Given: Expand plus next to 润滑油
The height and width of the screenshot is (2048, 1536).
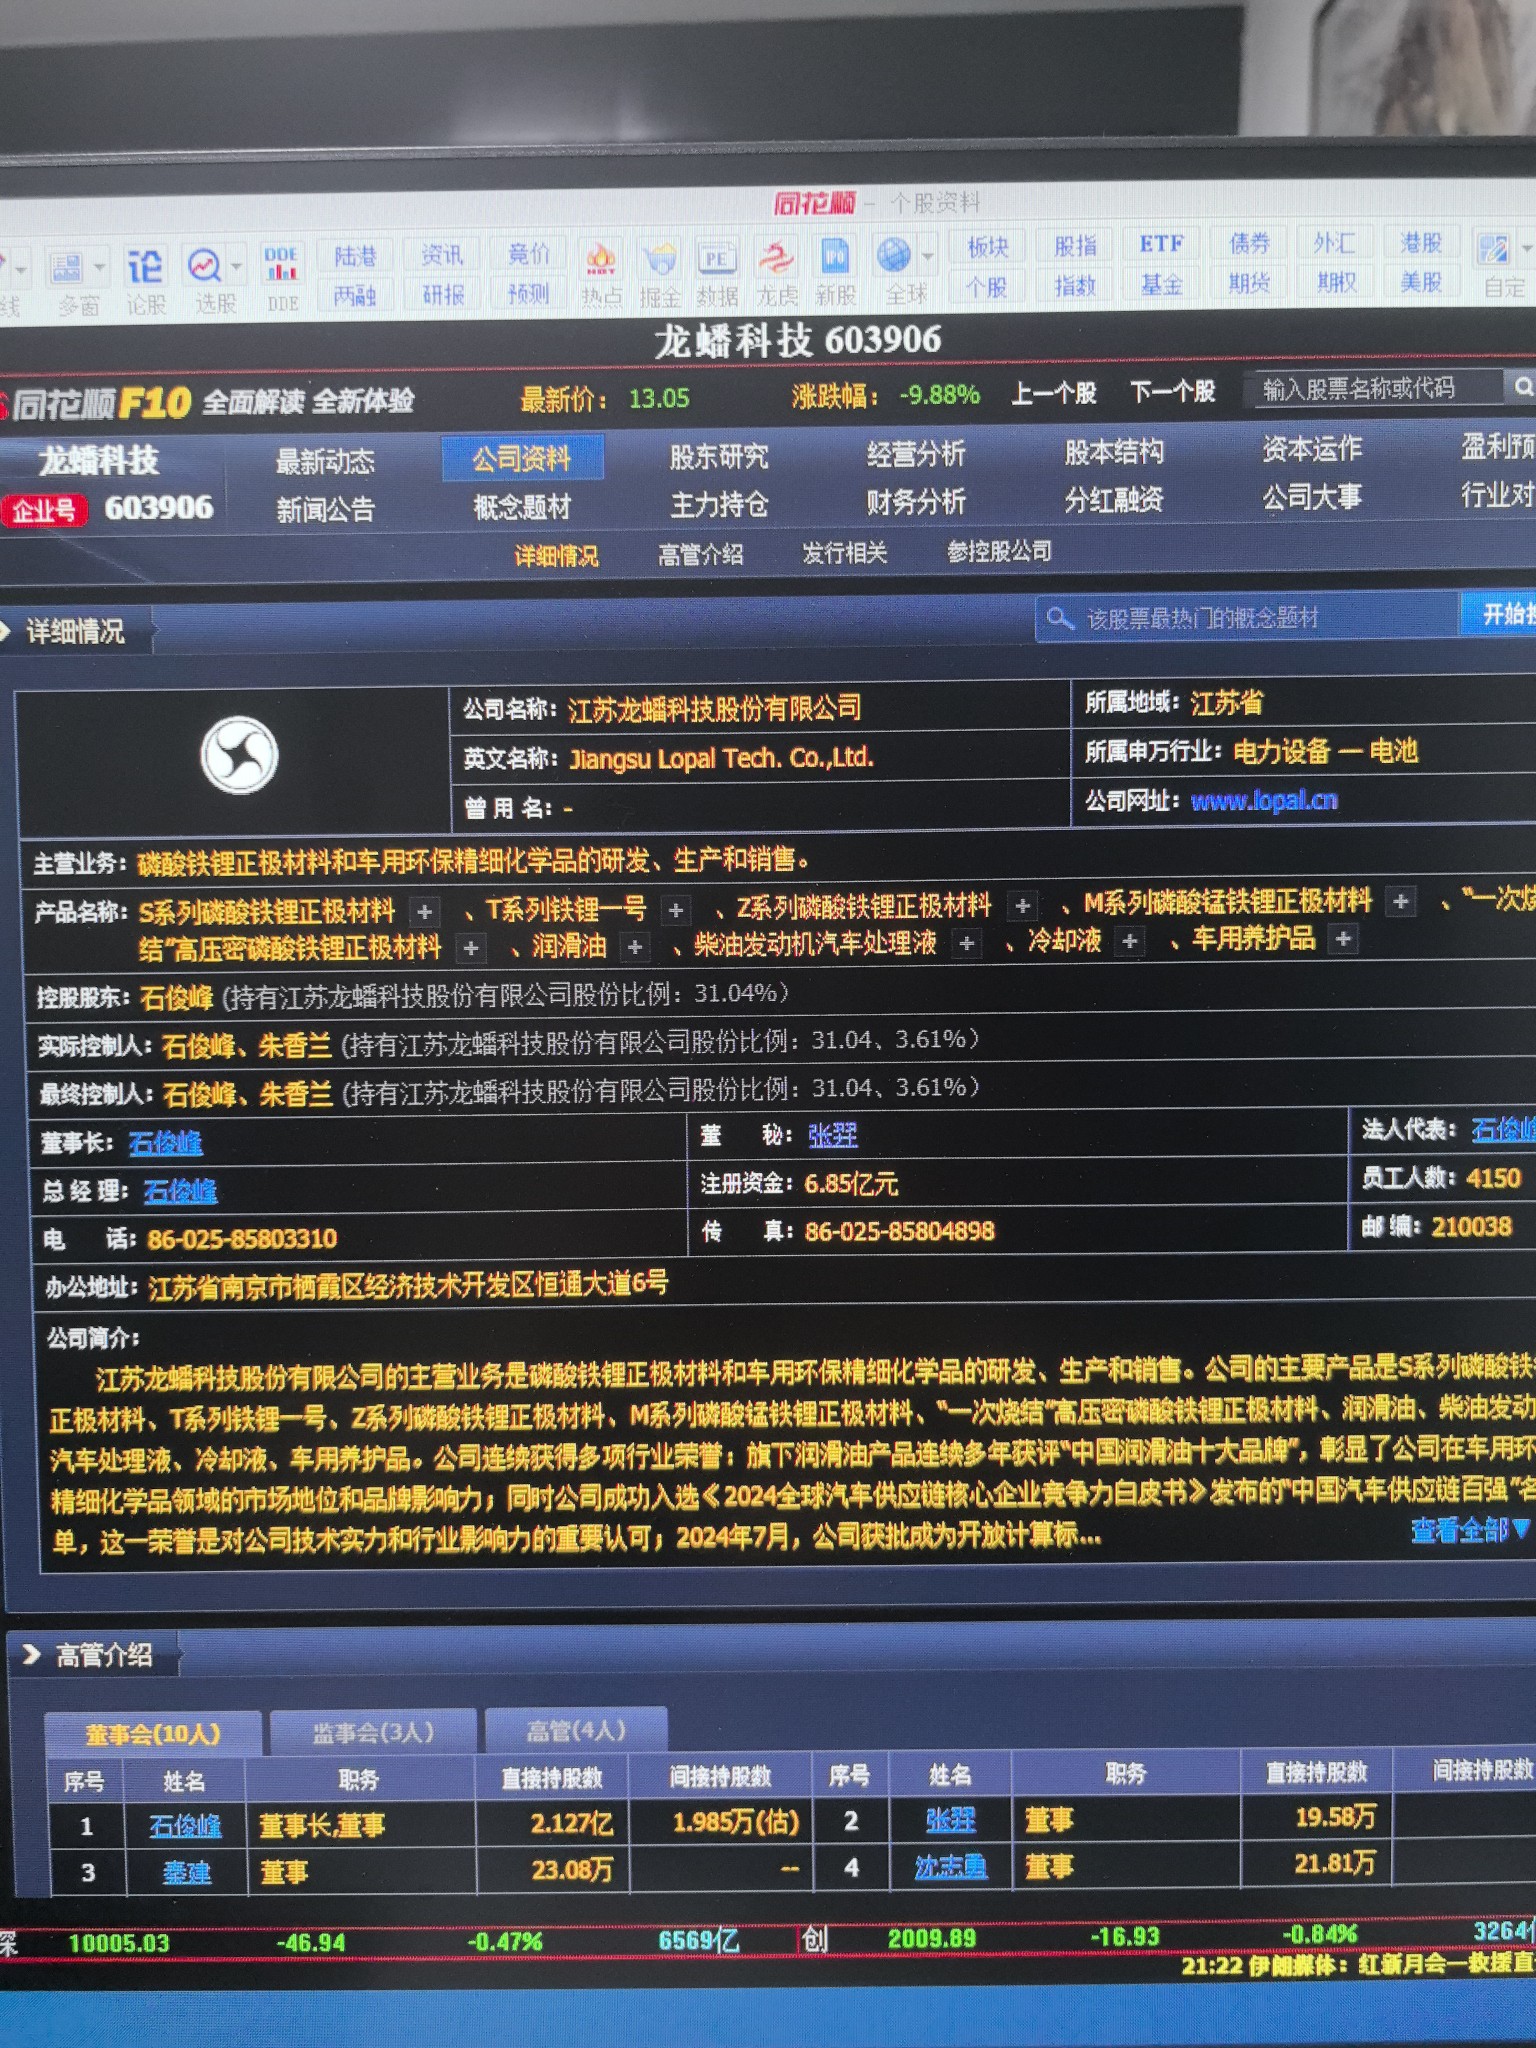Looking at the screenshot, I should (634, 946).
